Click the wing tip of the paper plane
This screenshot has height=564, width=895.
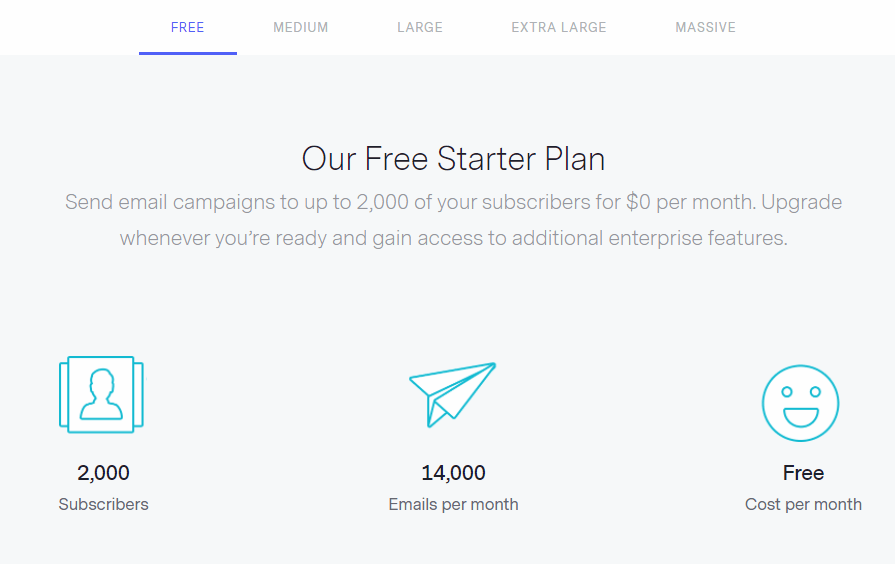pos(491,366)
